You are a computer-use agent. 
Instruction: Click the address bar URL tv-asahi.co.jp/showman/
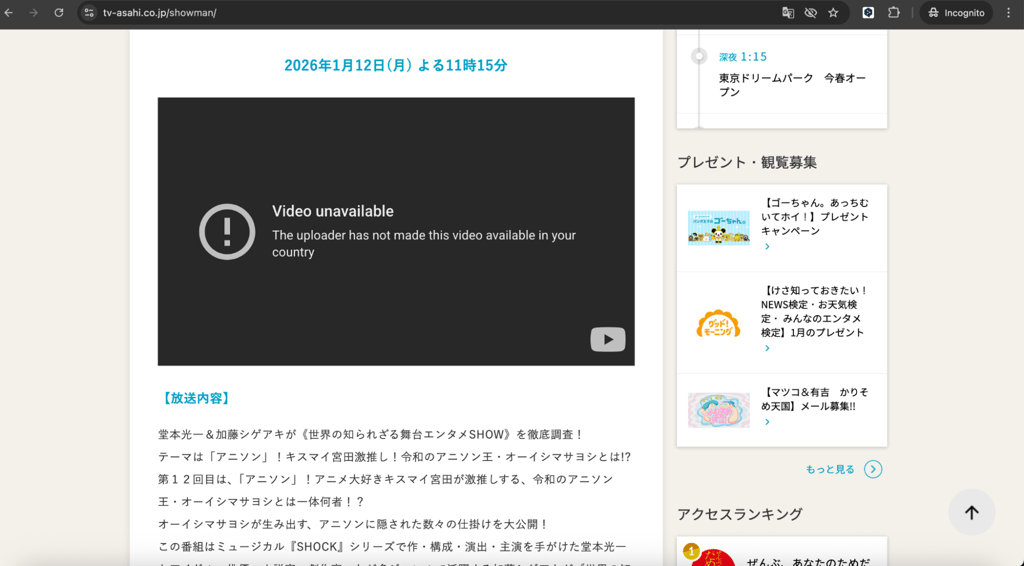tap(160, 12)
